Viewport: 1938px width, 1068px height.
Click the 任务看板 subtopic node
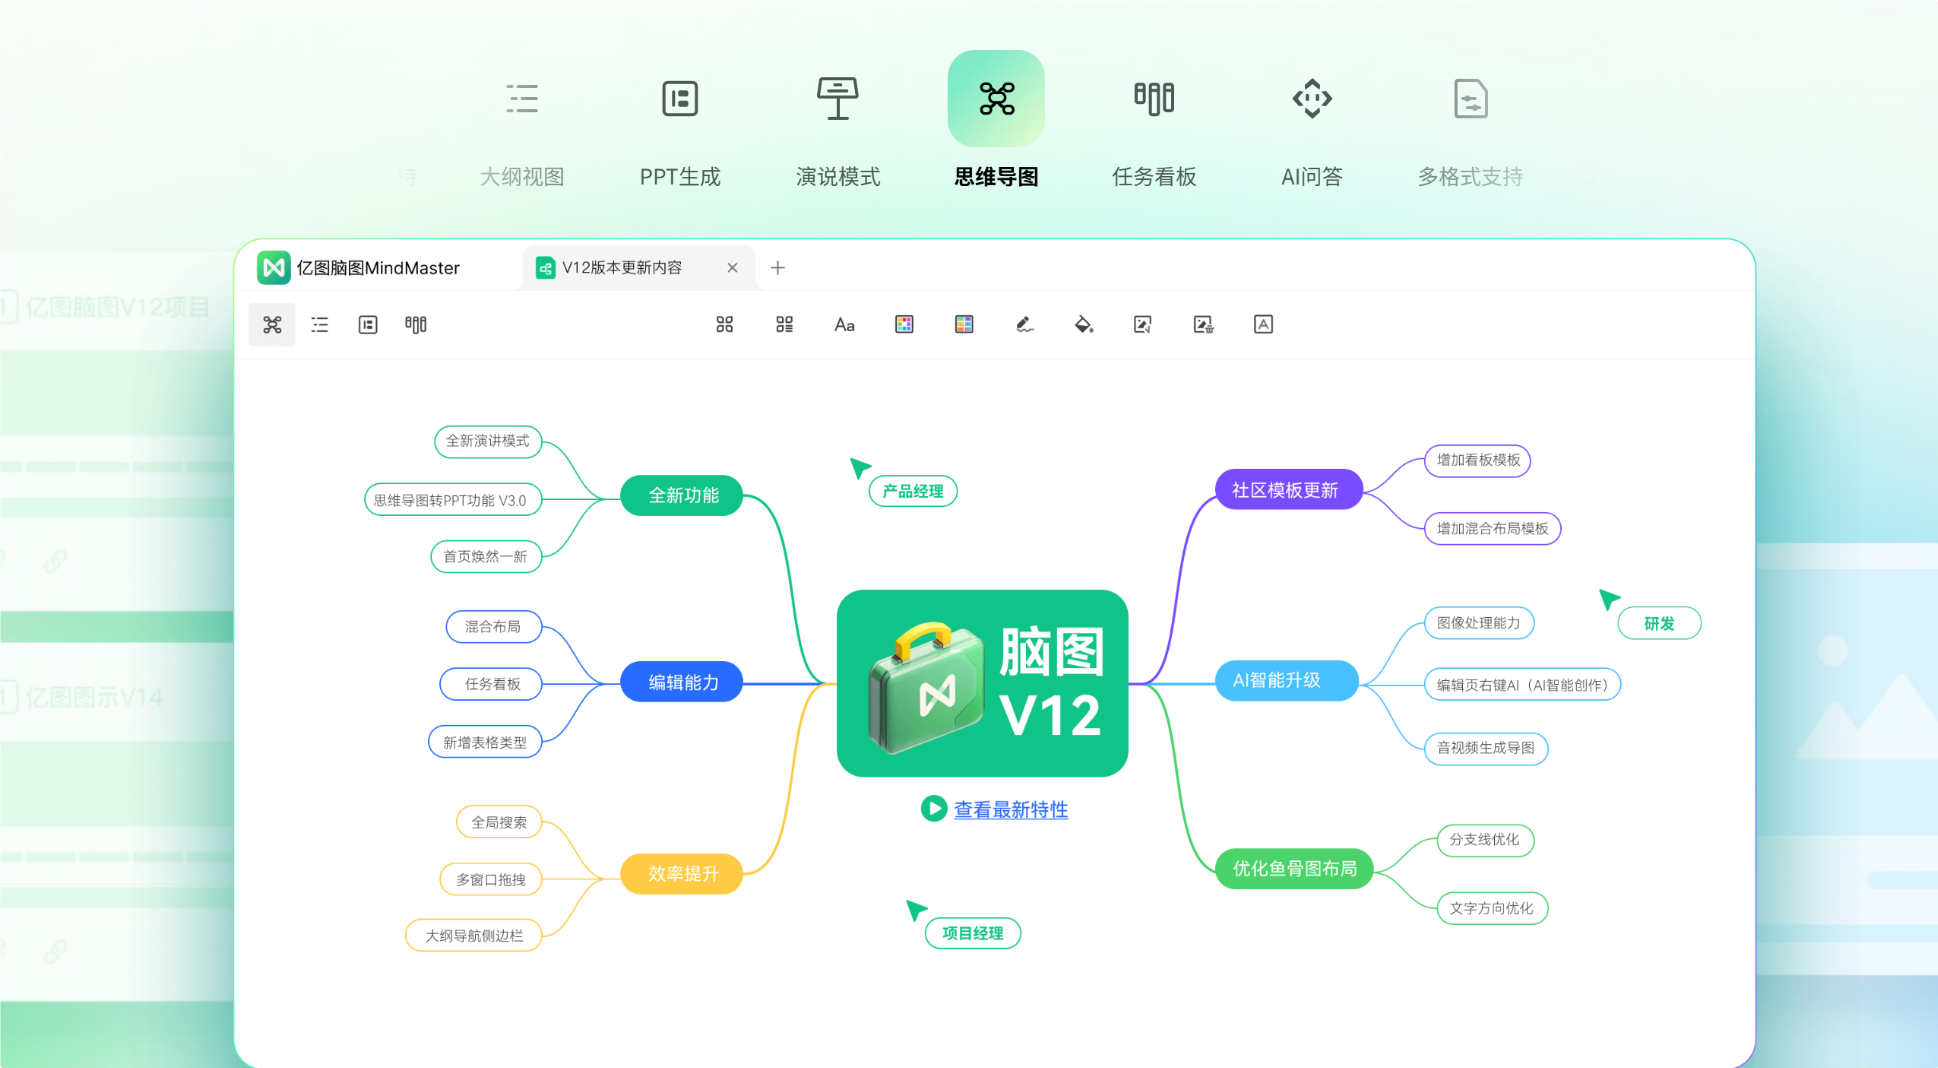491,684
